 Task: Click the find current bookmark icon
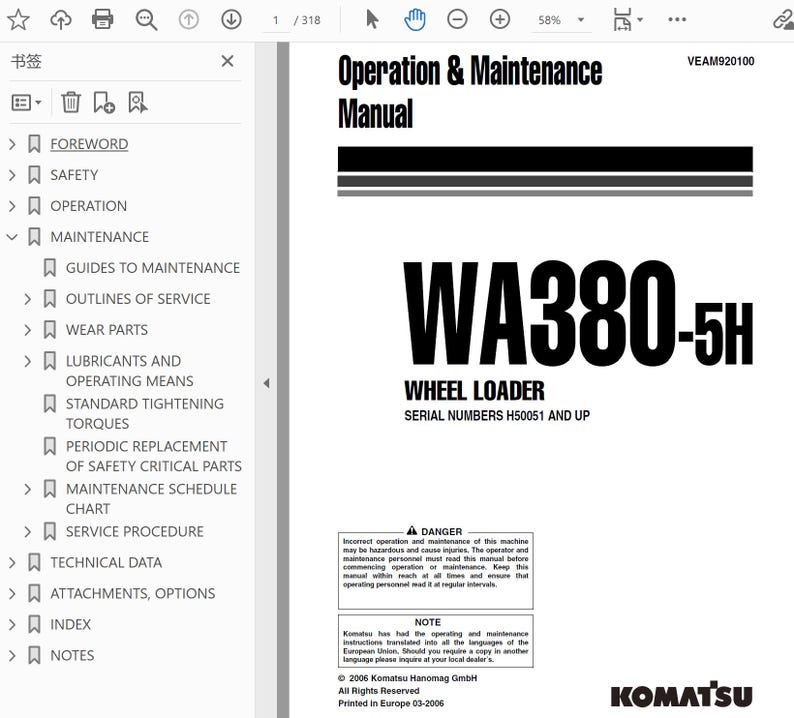[138, 102]
